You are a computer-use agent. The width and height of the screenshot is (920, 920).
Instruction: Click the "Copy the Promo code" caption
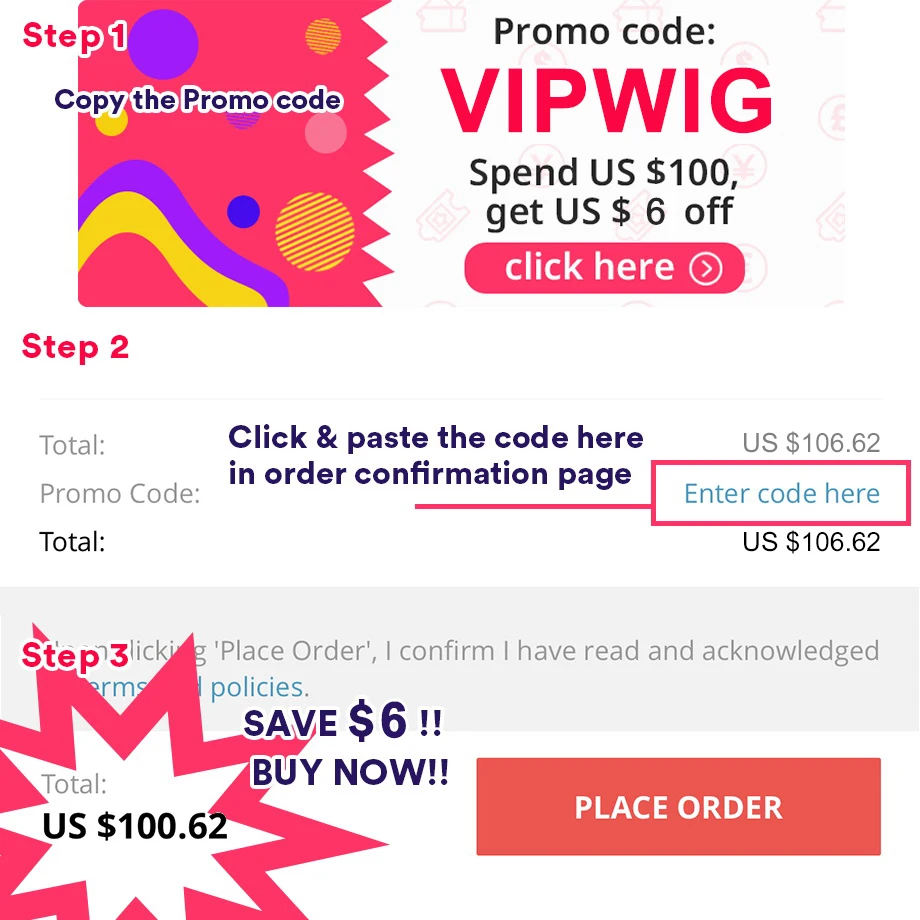pyautogui.click(x=198, y=100)
